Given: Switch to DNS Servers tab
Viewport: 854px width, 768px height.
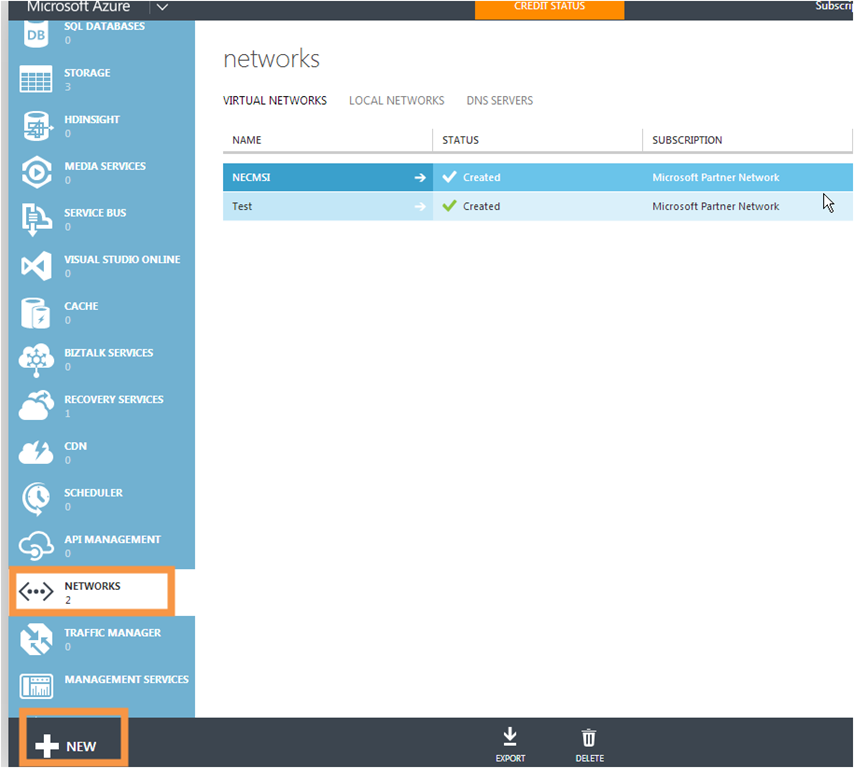Looking at the screenshot, I should (x=499, y=101).
